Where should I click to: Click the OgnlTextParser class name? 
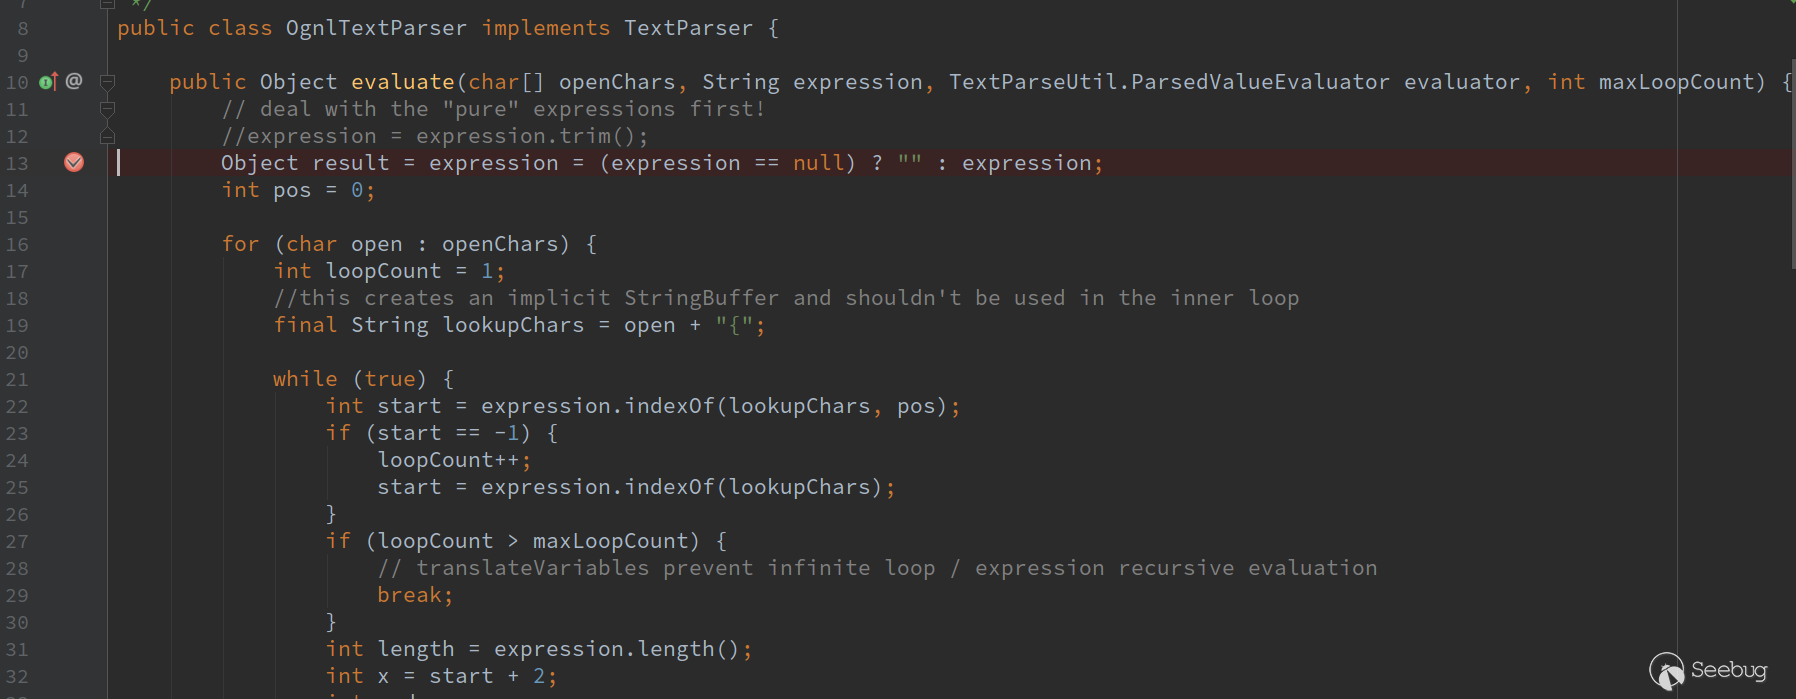[x=376, y=28]
